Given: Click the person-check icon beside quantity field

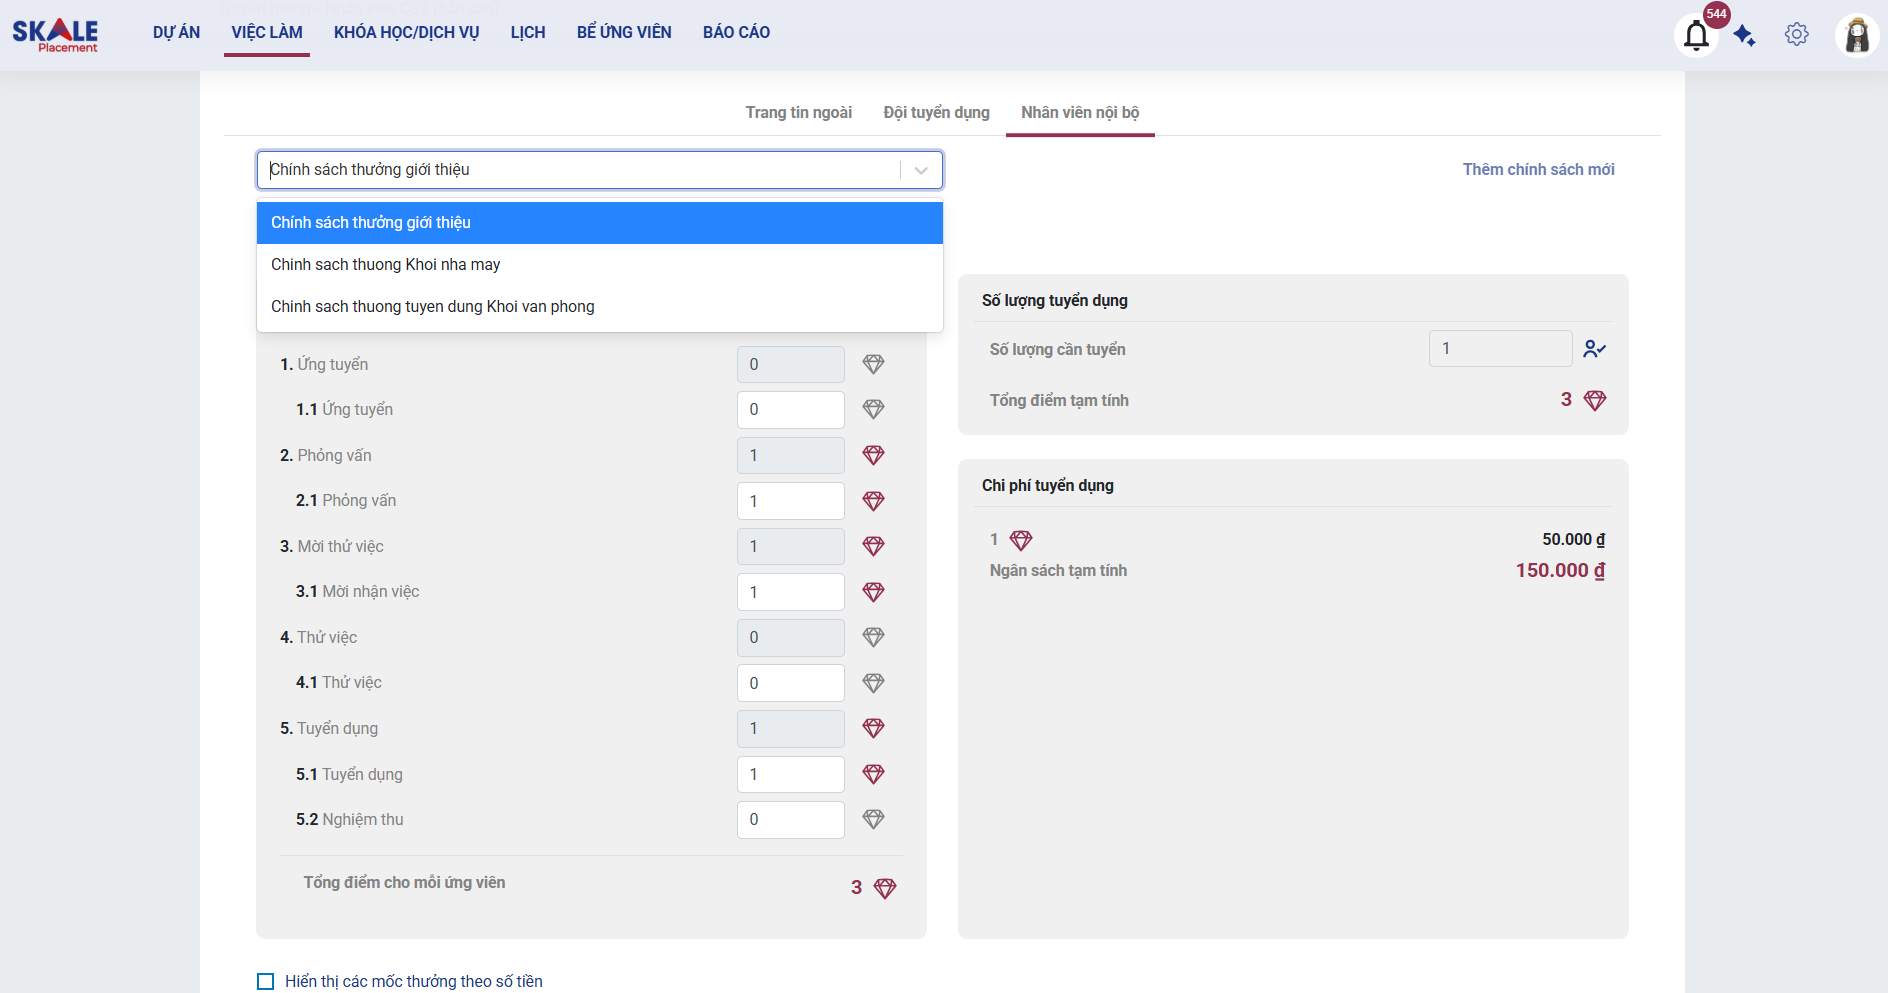Looking at the screenshot, I should click(1594, 349).
